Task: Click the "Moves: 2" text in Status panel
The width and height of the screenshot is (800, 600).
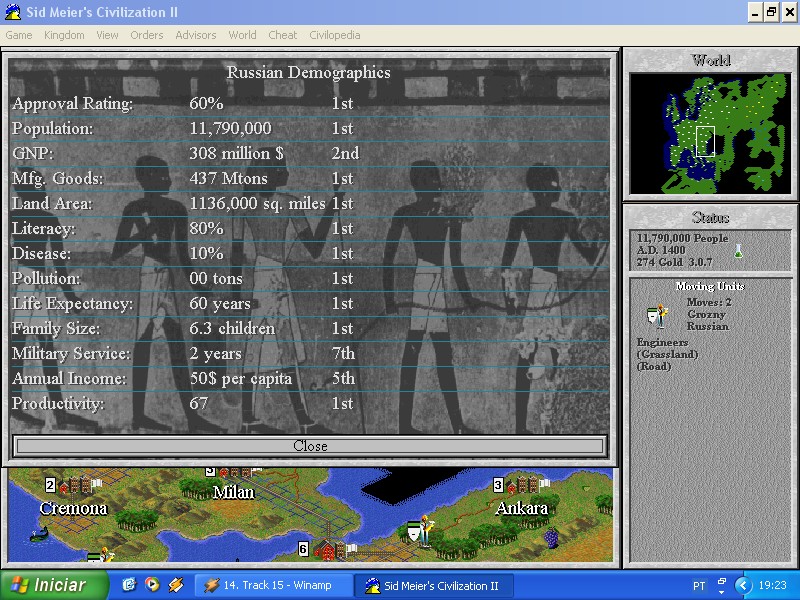Action: click(709, 302)
